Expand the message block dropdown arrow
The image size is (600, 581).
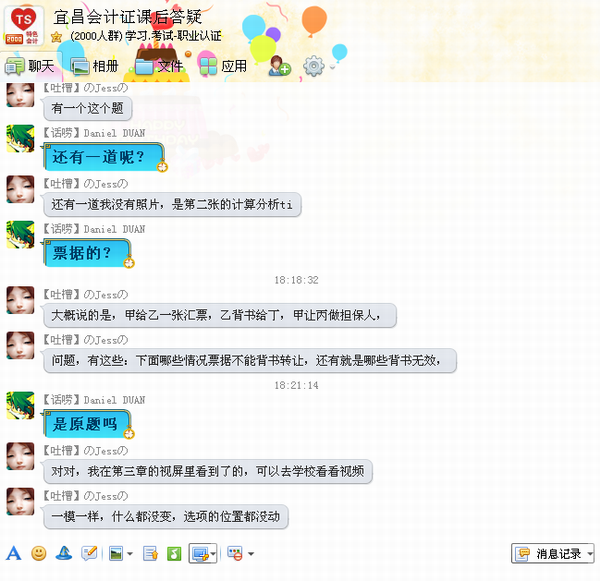pyautogui.click(x=251, y=554)
